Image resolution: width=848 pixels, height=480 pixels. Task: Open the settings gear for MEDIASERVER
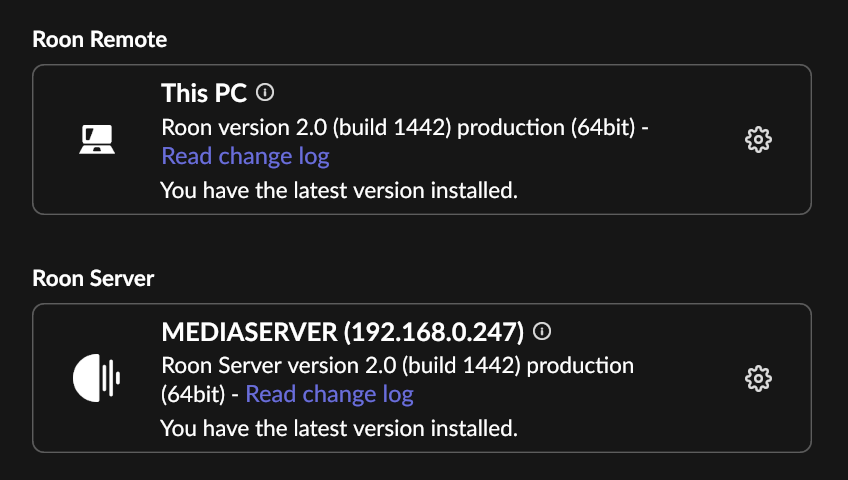pyautogui.click(x=758, y=378)
